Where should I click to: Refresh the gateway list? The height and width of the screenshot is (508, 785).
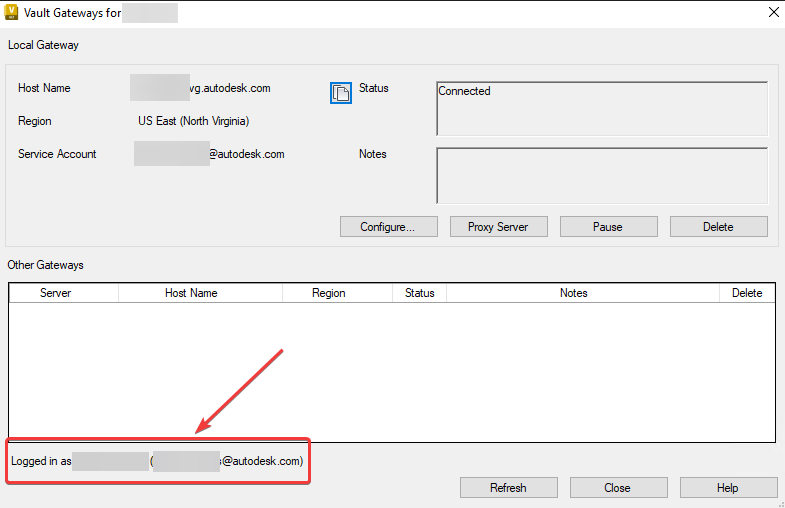pyautogui.click(x=509, y=487)
